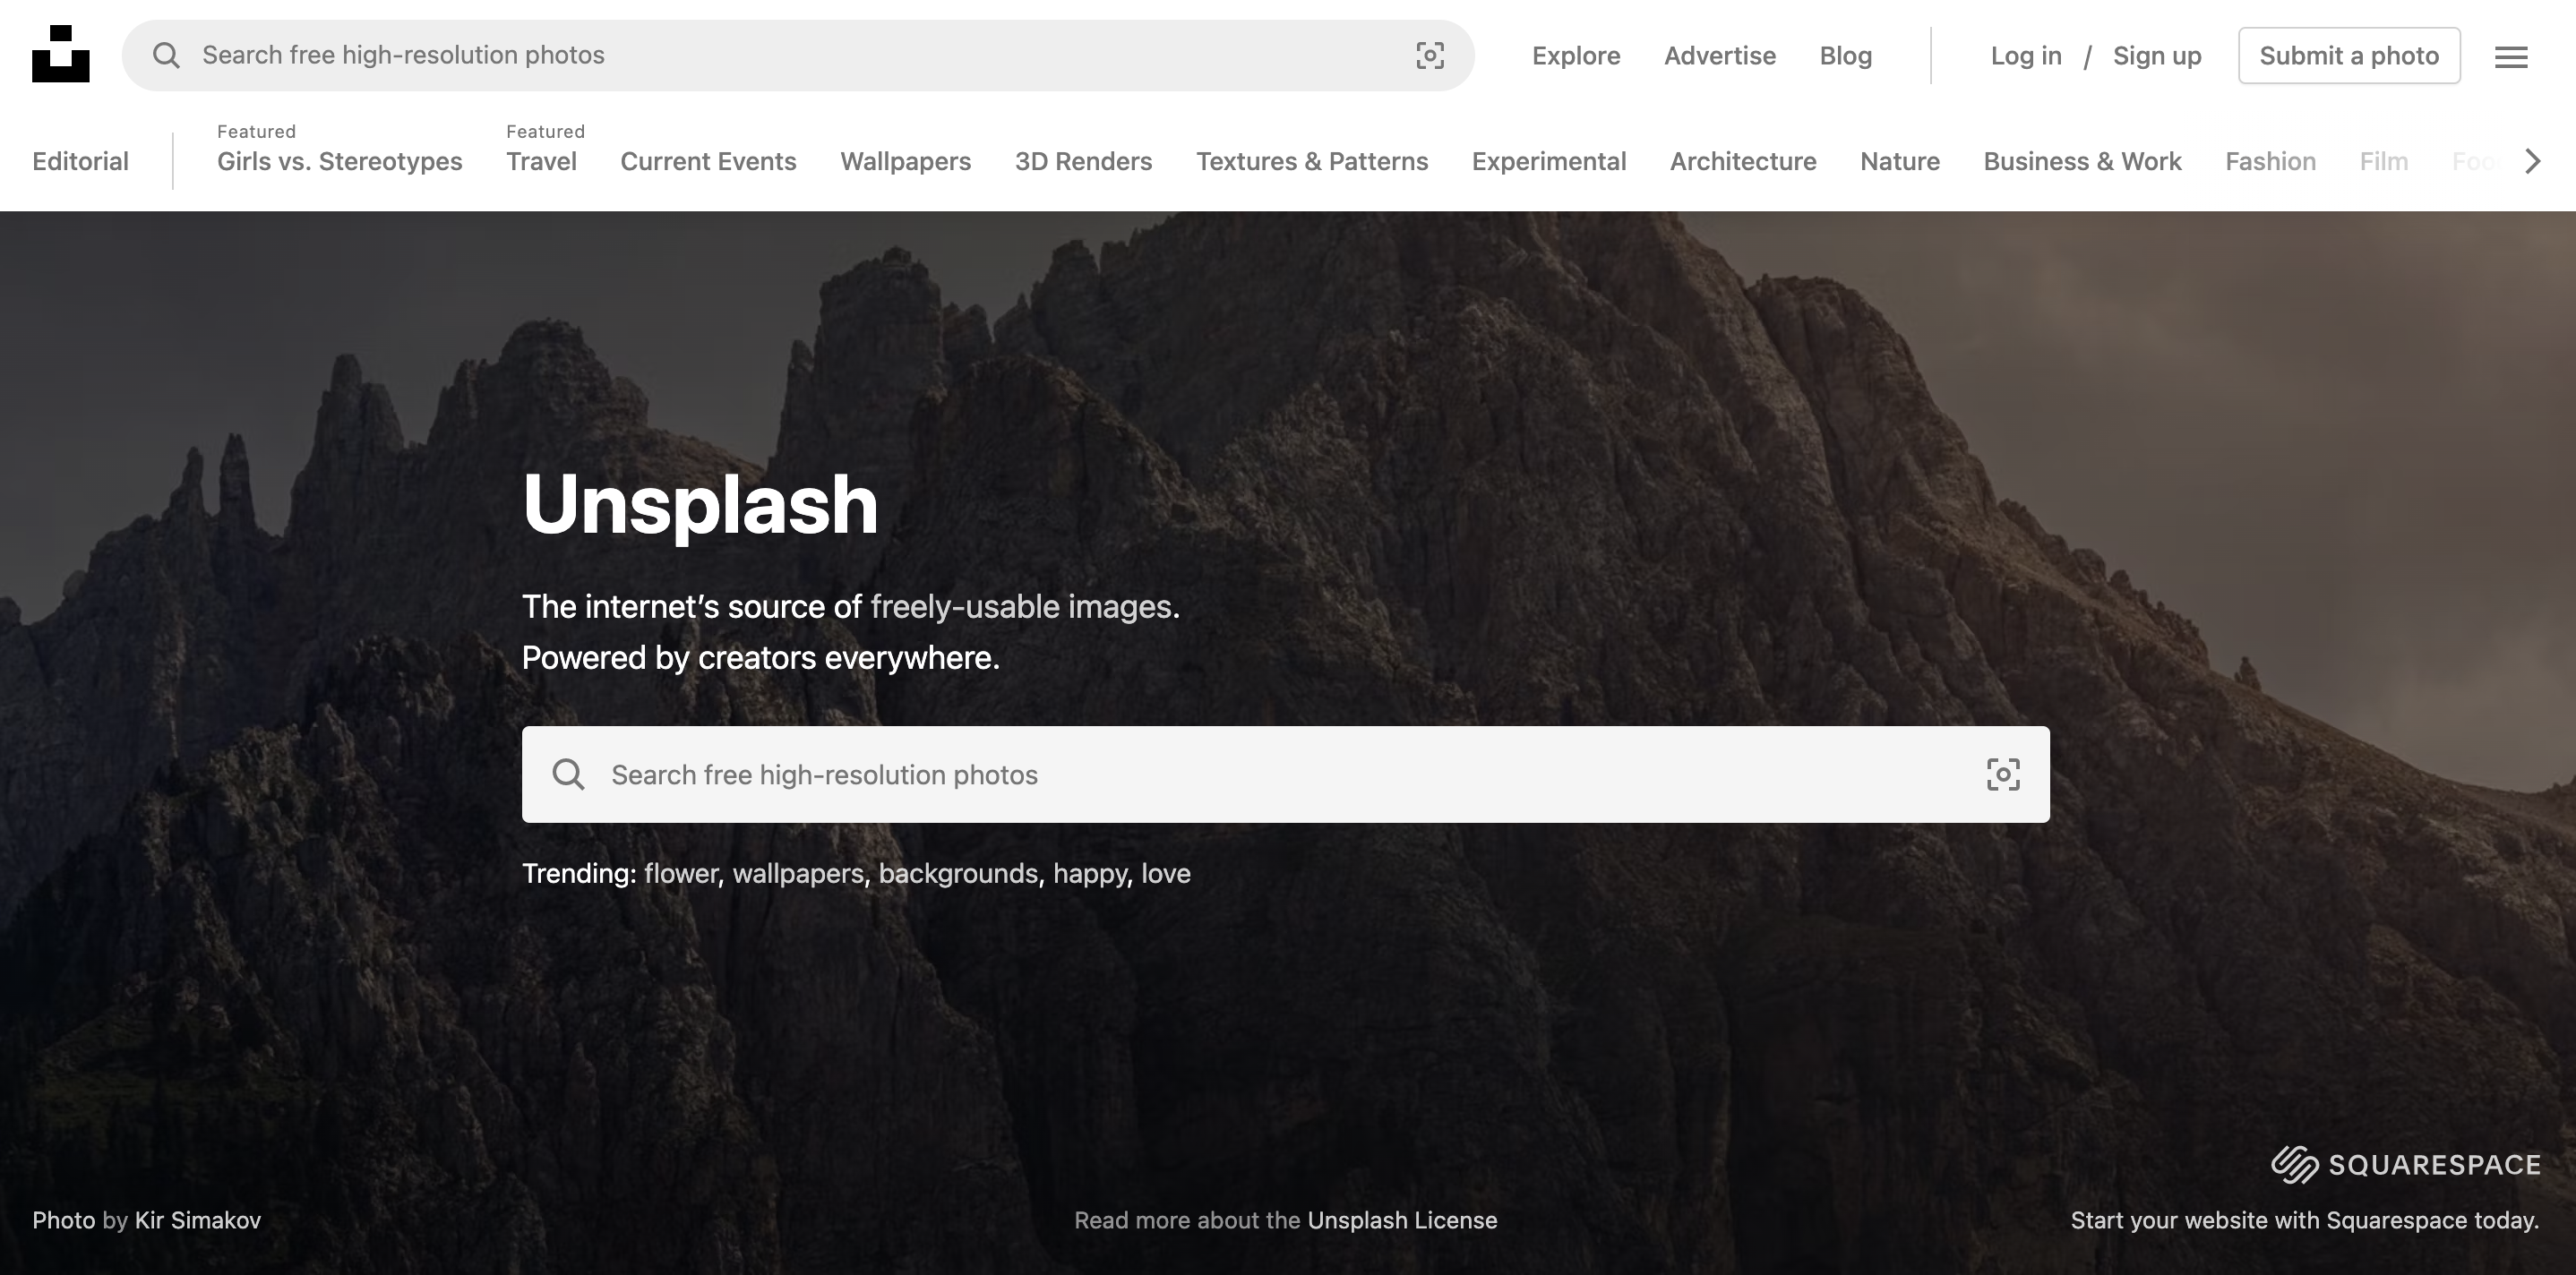
Task: Click the magnifier icon in the top search bar
Action: (x=166, y=55)
